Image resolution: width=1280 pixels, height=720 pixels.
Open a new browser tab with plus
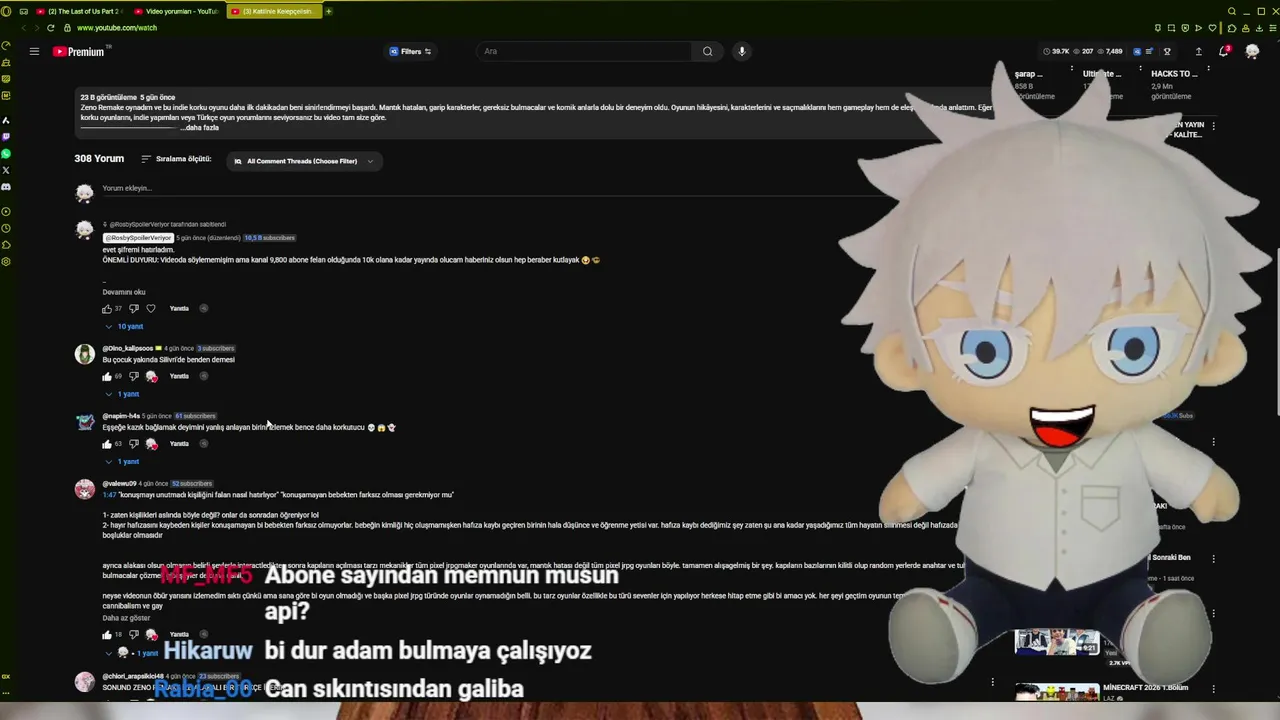tap(328, 11)
